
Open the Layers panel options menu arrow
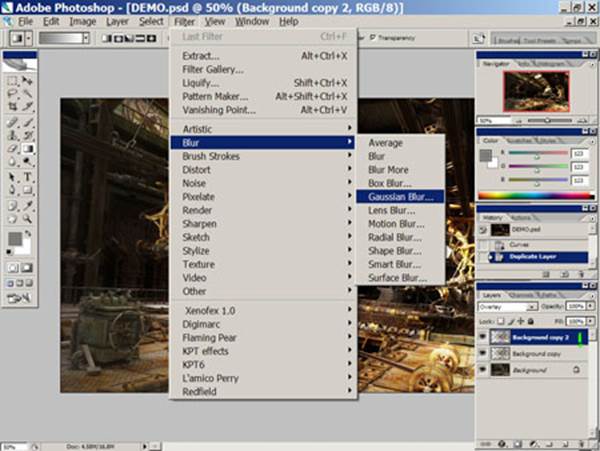pos(592,295)
